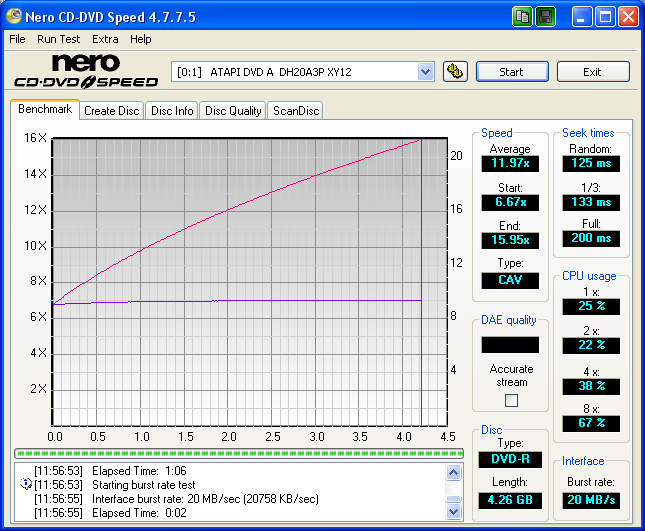Viewport: 645px width, 531px height.
Task: Minimize the Nero CD-DVD Speed window
Action: coord(583,17)
